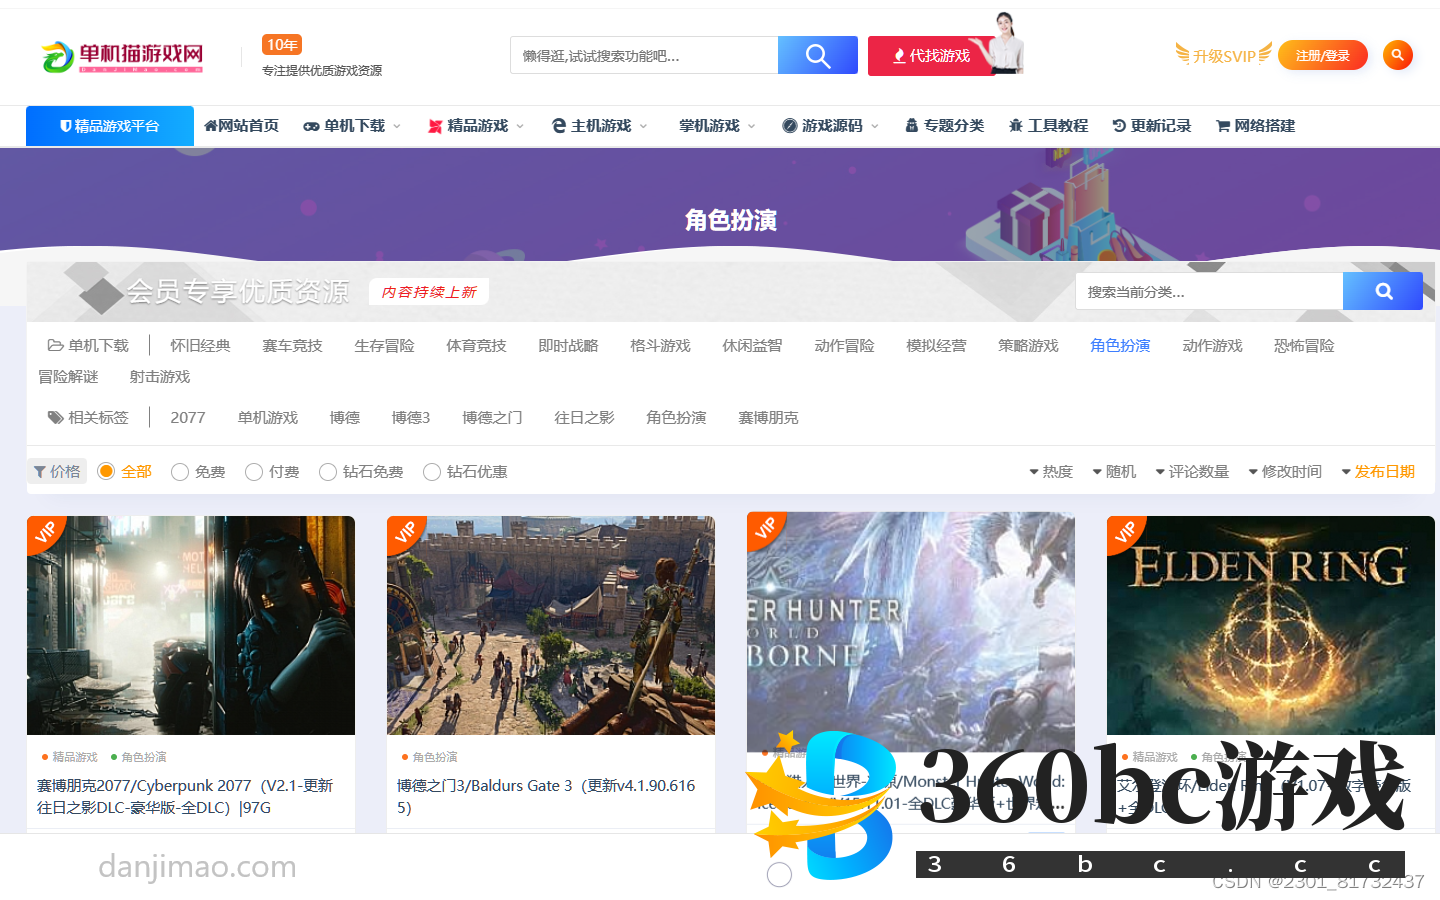This screenshot has height=900, width=1440.
Task: Expand the 单机下载 navigation dropdown
Action: [352, 126]
